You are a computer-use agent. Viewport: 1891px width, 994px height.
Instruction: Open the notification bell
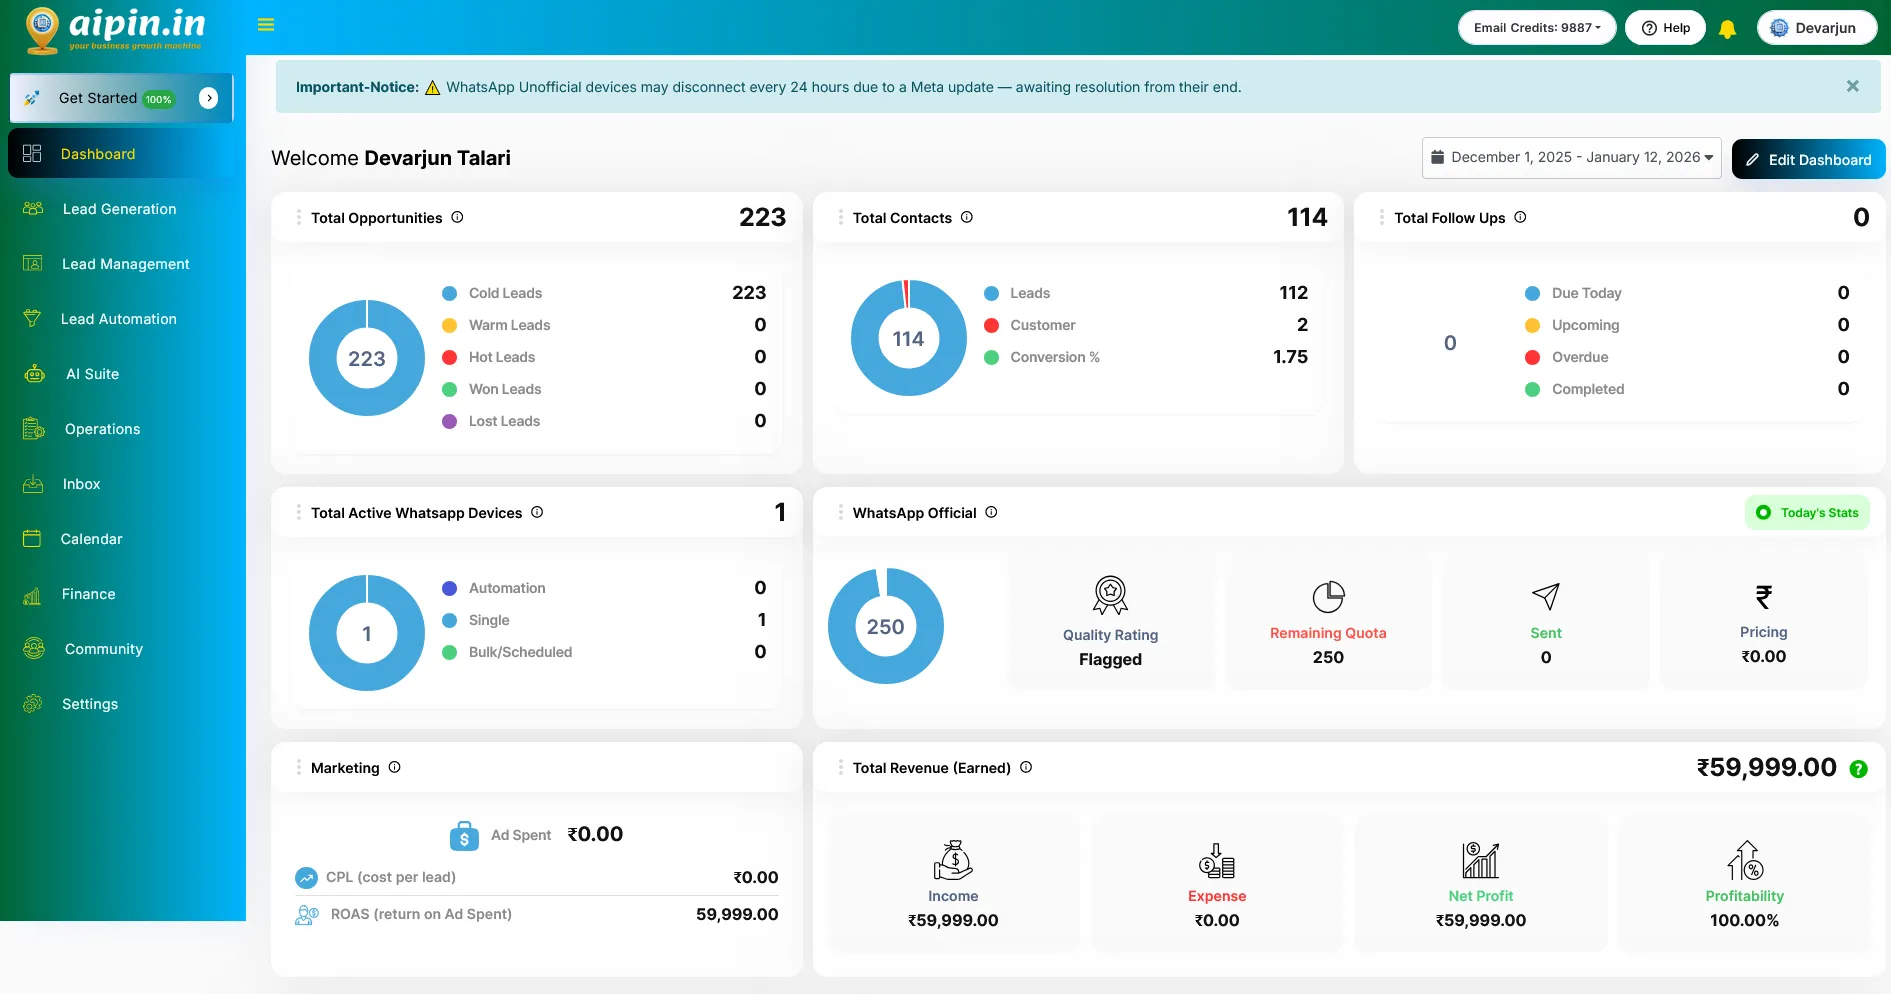[x=1727, y=29]
